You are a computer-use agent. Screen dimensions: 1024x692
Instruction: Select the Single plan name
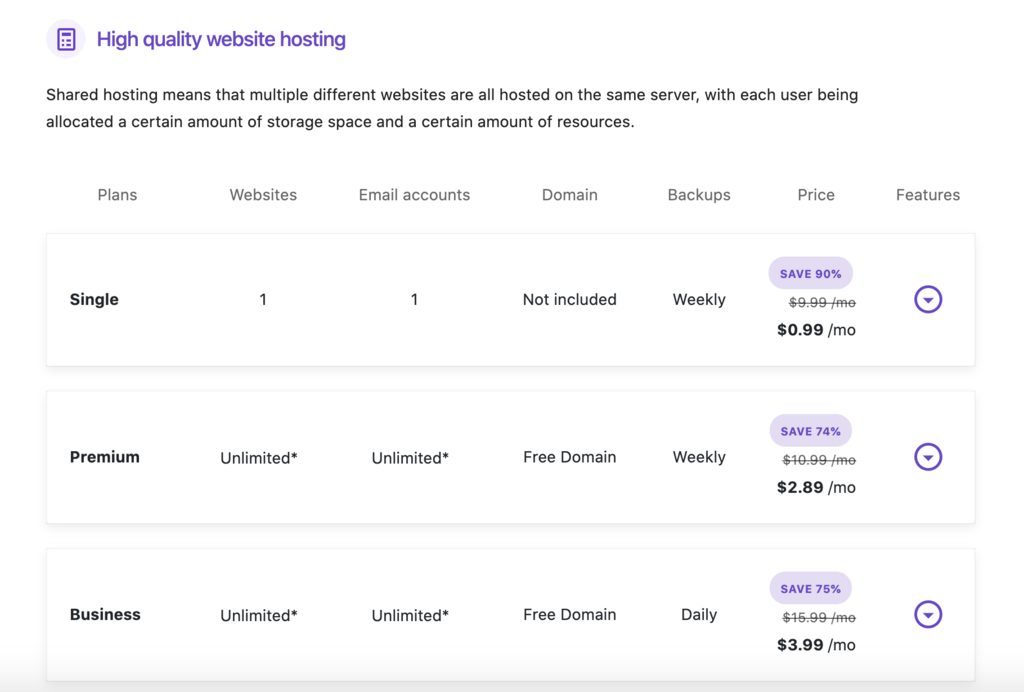tap(94, 299)
